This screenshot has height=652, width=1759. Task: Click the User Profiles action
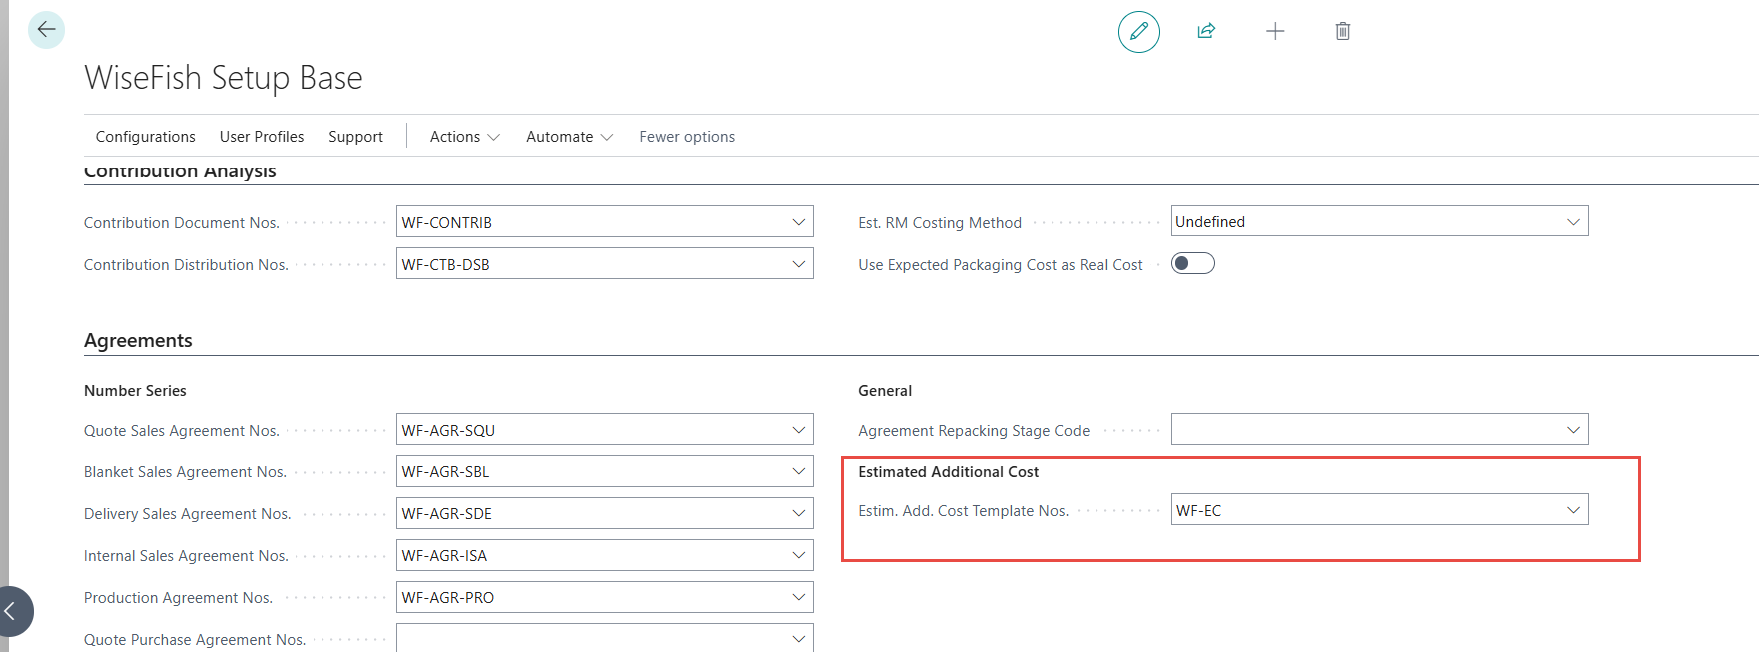(262, 137)
